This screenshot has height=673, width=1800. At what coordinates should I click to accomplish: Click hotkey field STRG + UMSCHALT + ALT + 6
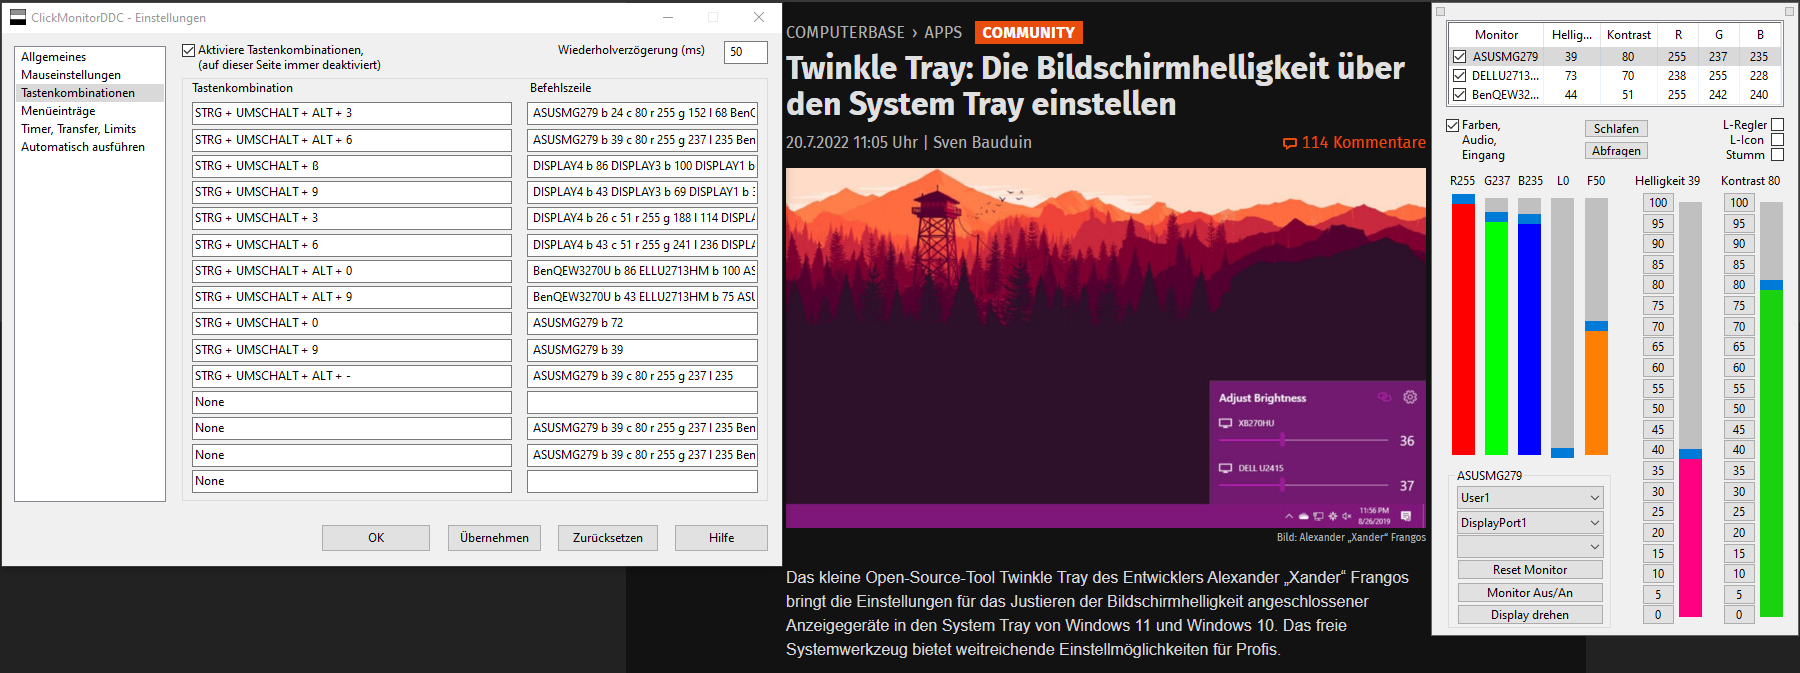point(352,140)
